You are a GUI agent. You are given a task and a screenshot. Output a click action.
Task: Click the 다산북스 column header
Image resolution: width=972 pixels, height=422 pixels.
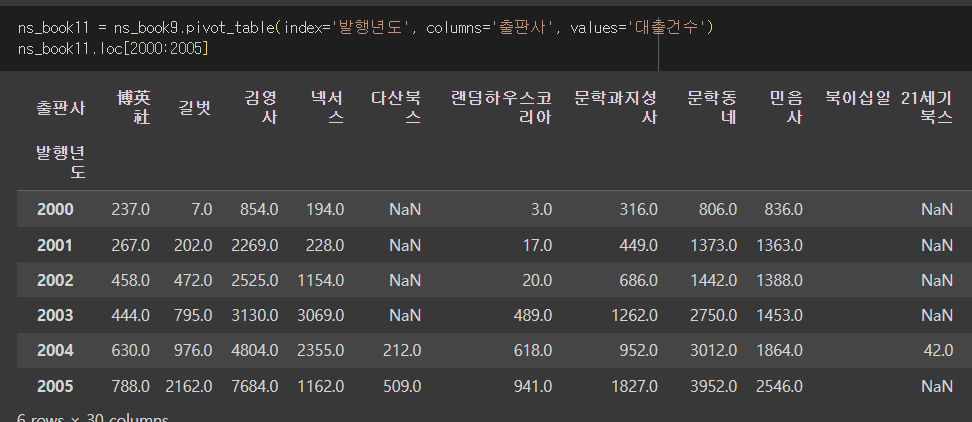pos(396,107)
